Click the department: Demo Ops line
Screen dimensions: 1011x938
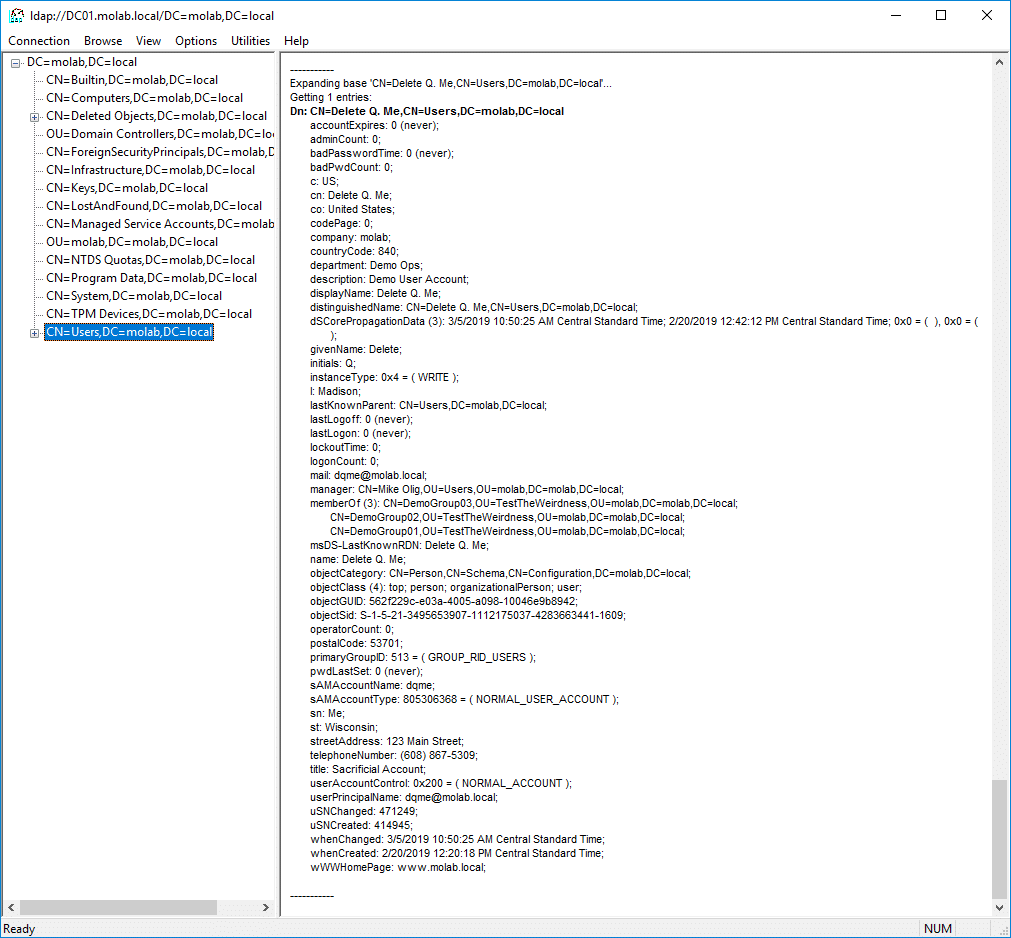pyautogui.click(x=366, y=266)
